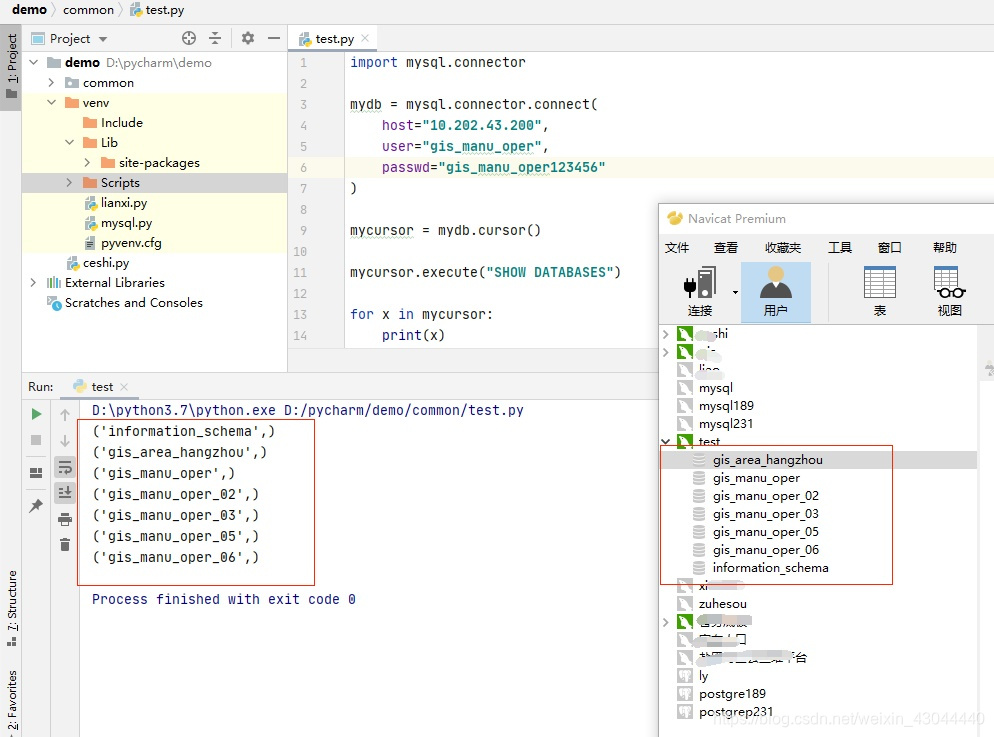Select gis_manu_oper_05 database in Navicat
This screenshot has height=737, width=994.
[765, 532]
